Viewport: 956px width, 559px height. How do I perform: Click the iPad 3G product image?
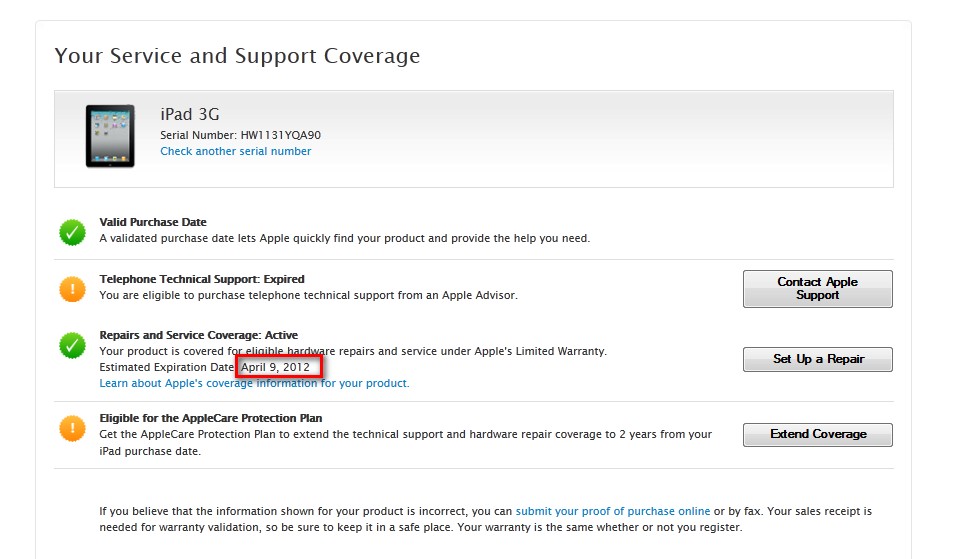[x=109, y=137]
